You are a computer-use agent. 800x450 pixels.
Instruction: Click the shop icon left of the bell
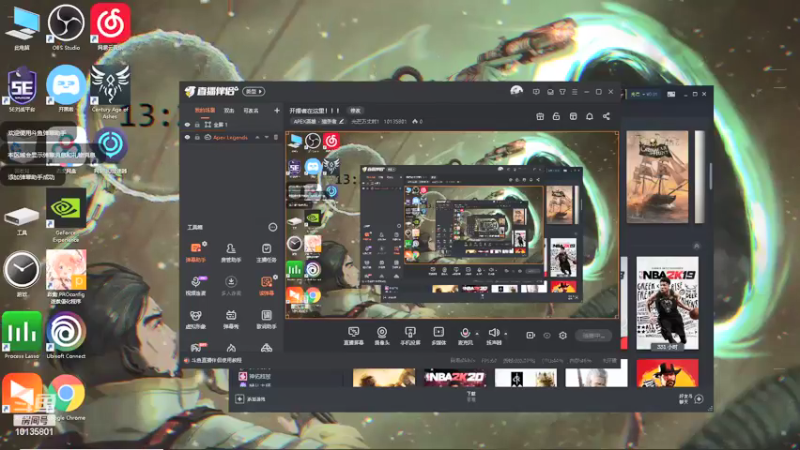(x=573, y=116)
